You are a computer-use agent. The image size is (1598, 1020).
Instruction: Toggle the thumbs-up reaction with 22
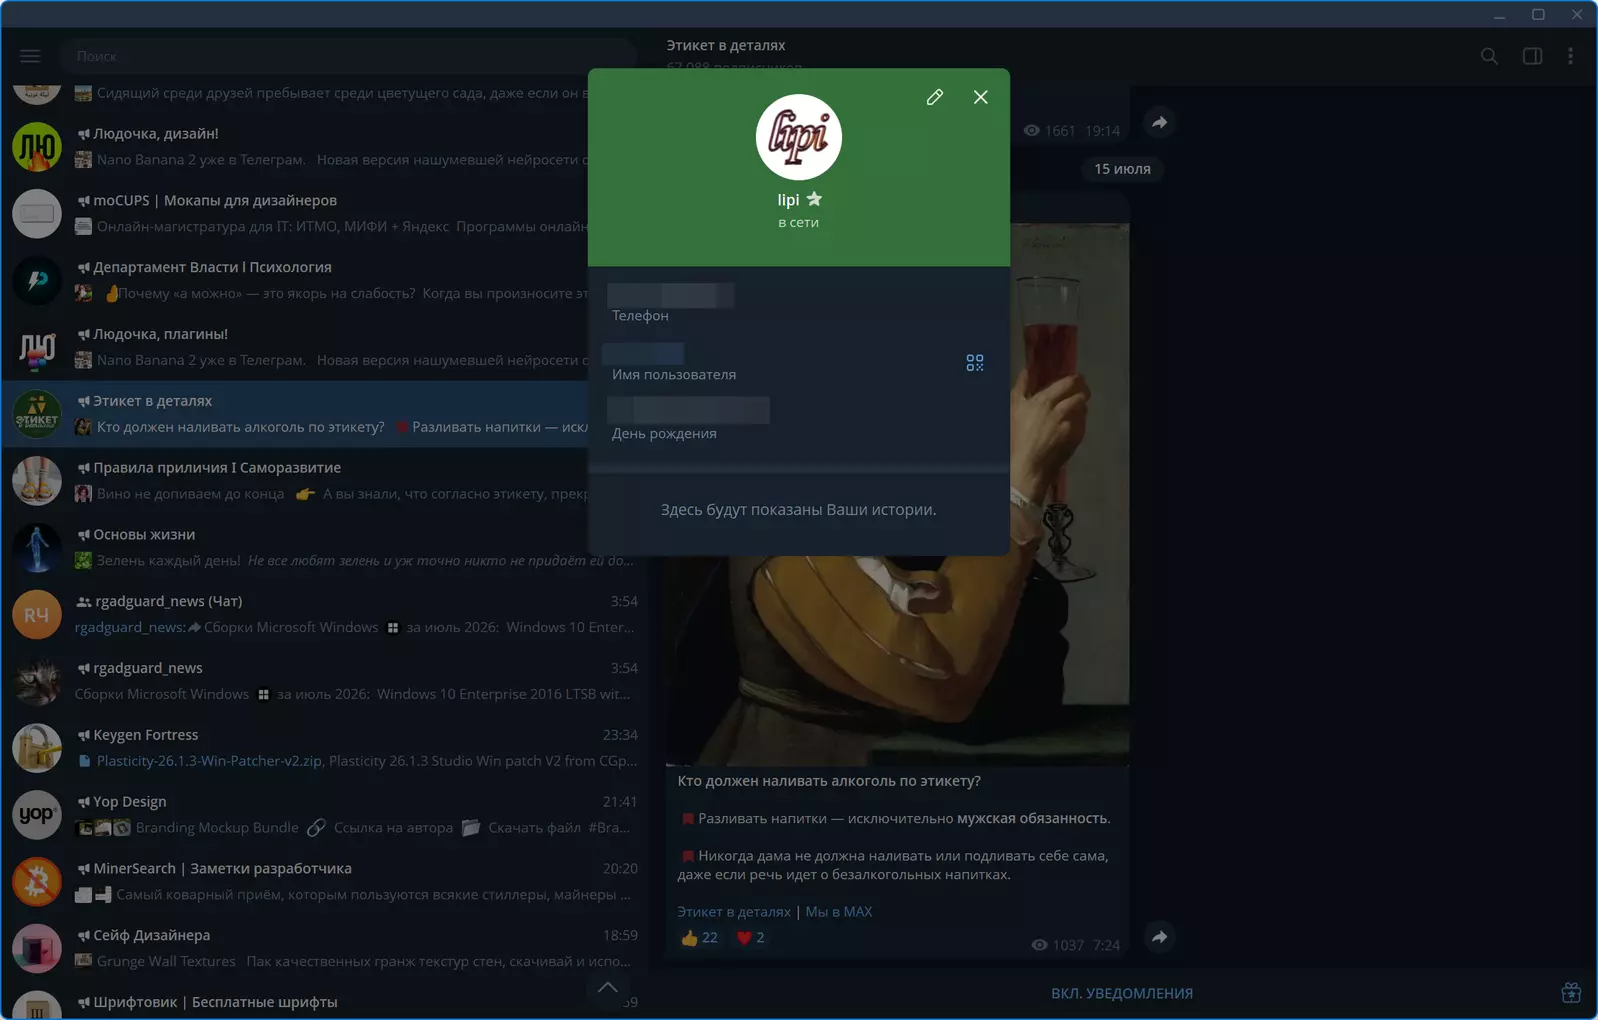699,938
